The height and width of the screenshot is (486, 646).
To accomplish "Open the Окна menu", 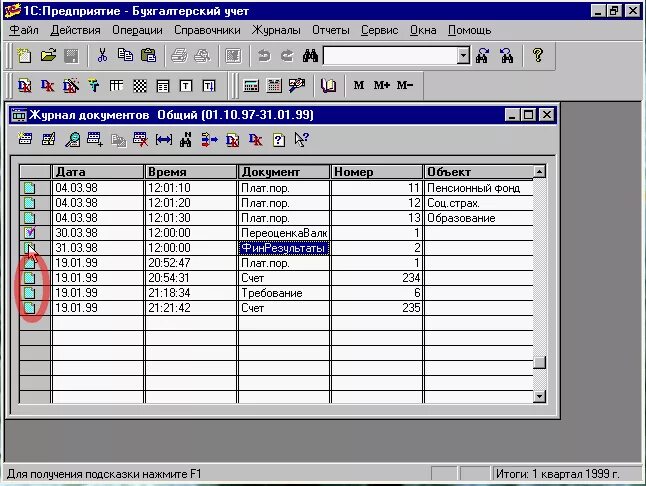I will tap(423, 30).
